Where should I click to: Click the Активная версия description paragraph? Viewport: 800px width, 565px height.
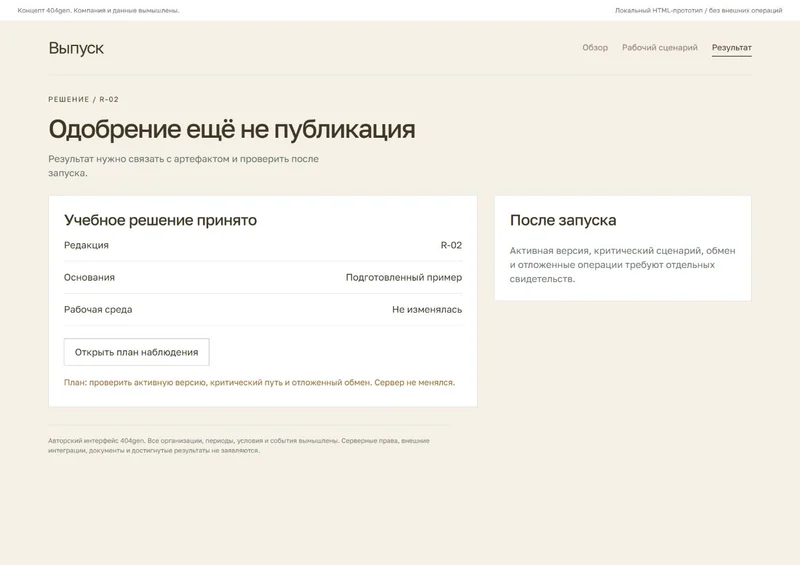(622, 264)
